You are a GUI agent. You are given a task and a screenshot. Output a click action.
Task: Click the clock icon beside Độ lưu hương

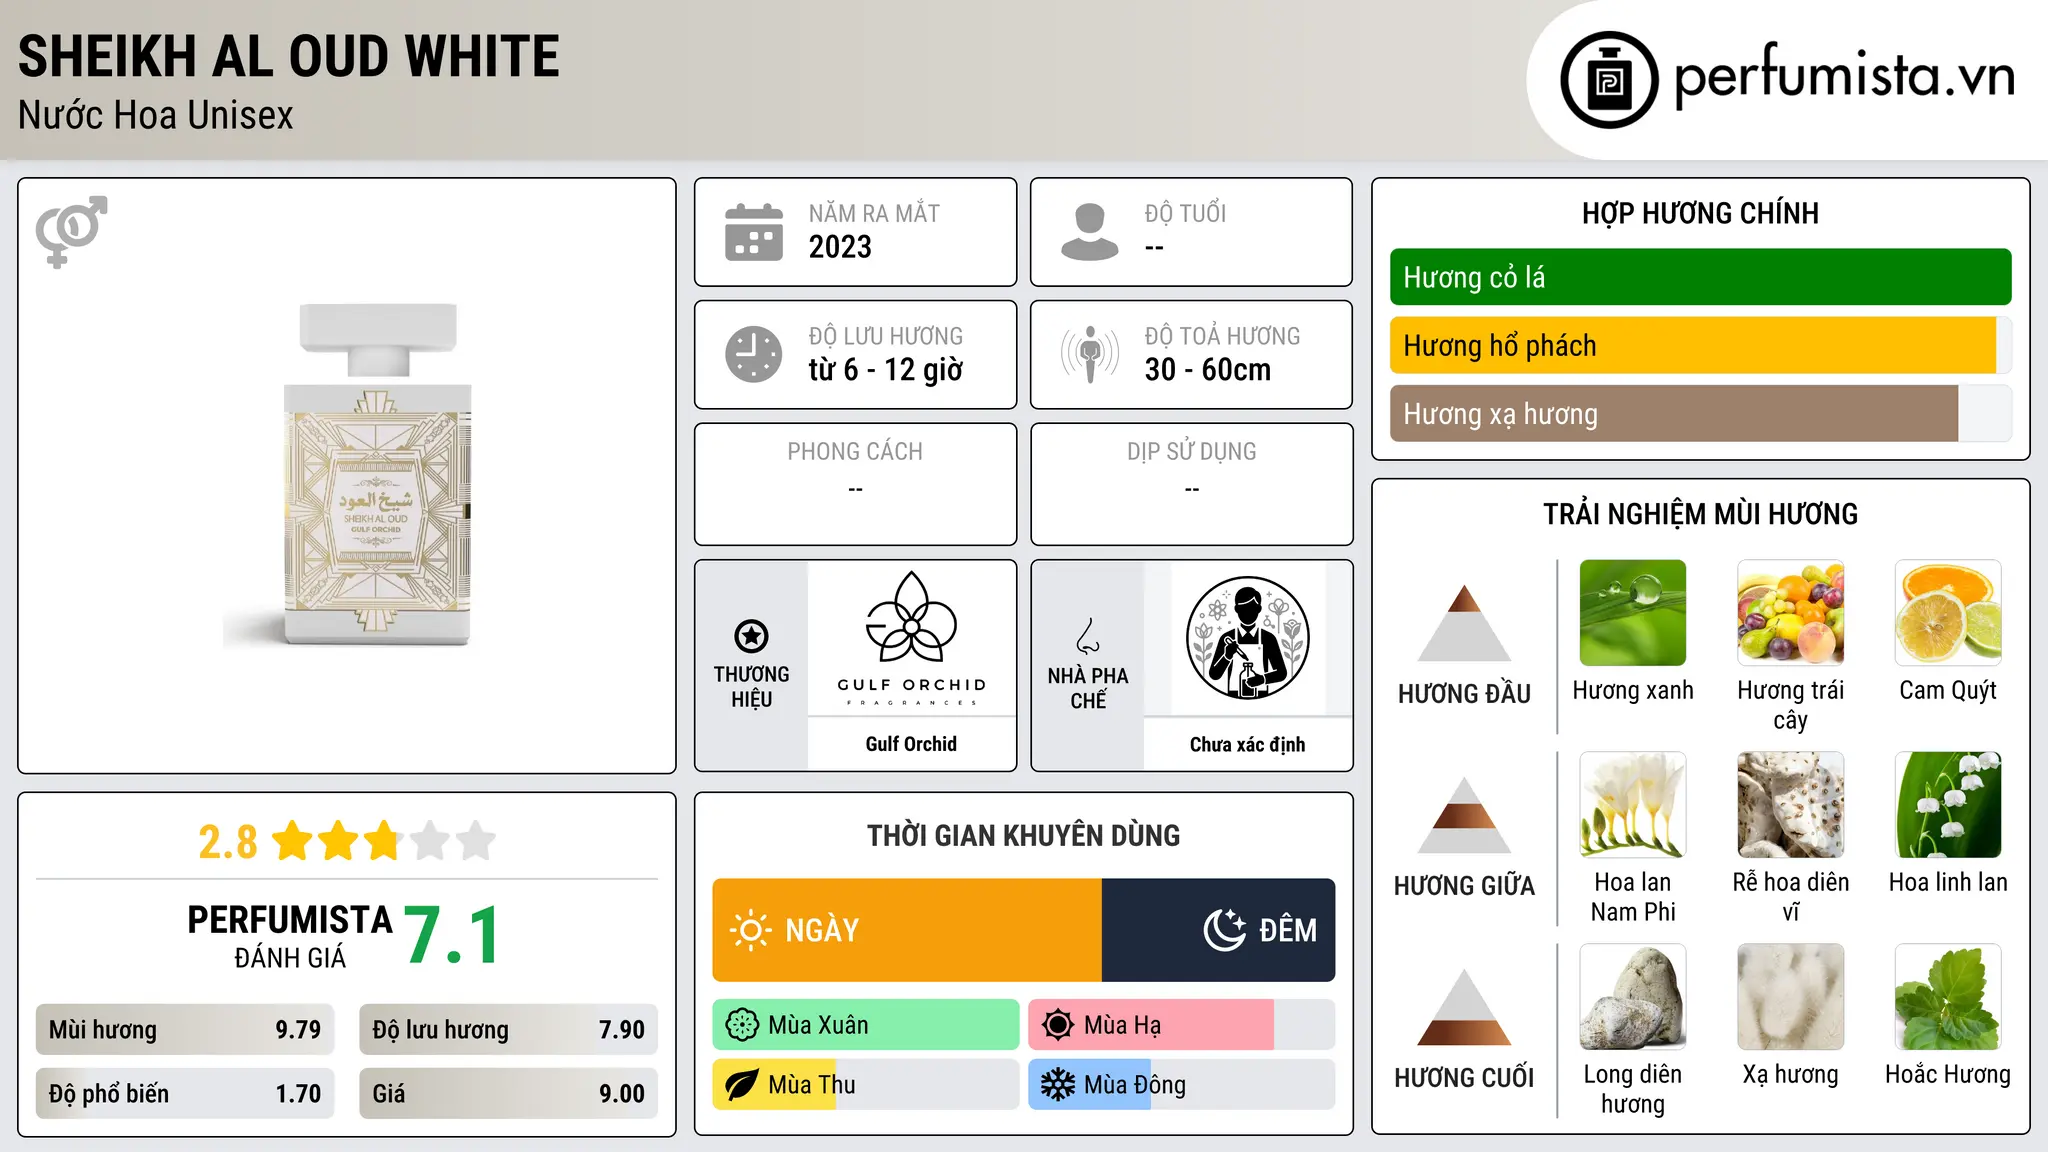754,354
